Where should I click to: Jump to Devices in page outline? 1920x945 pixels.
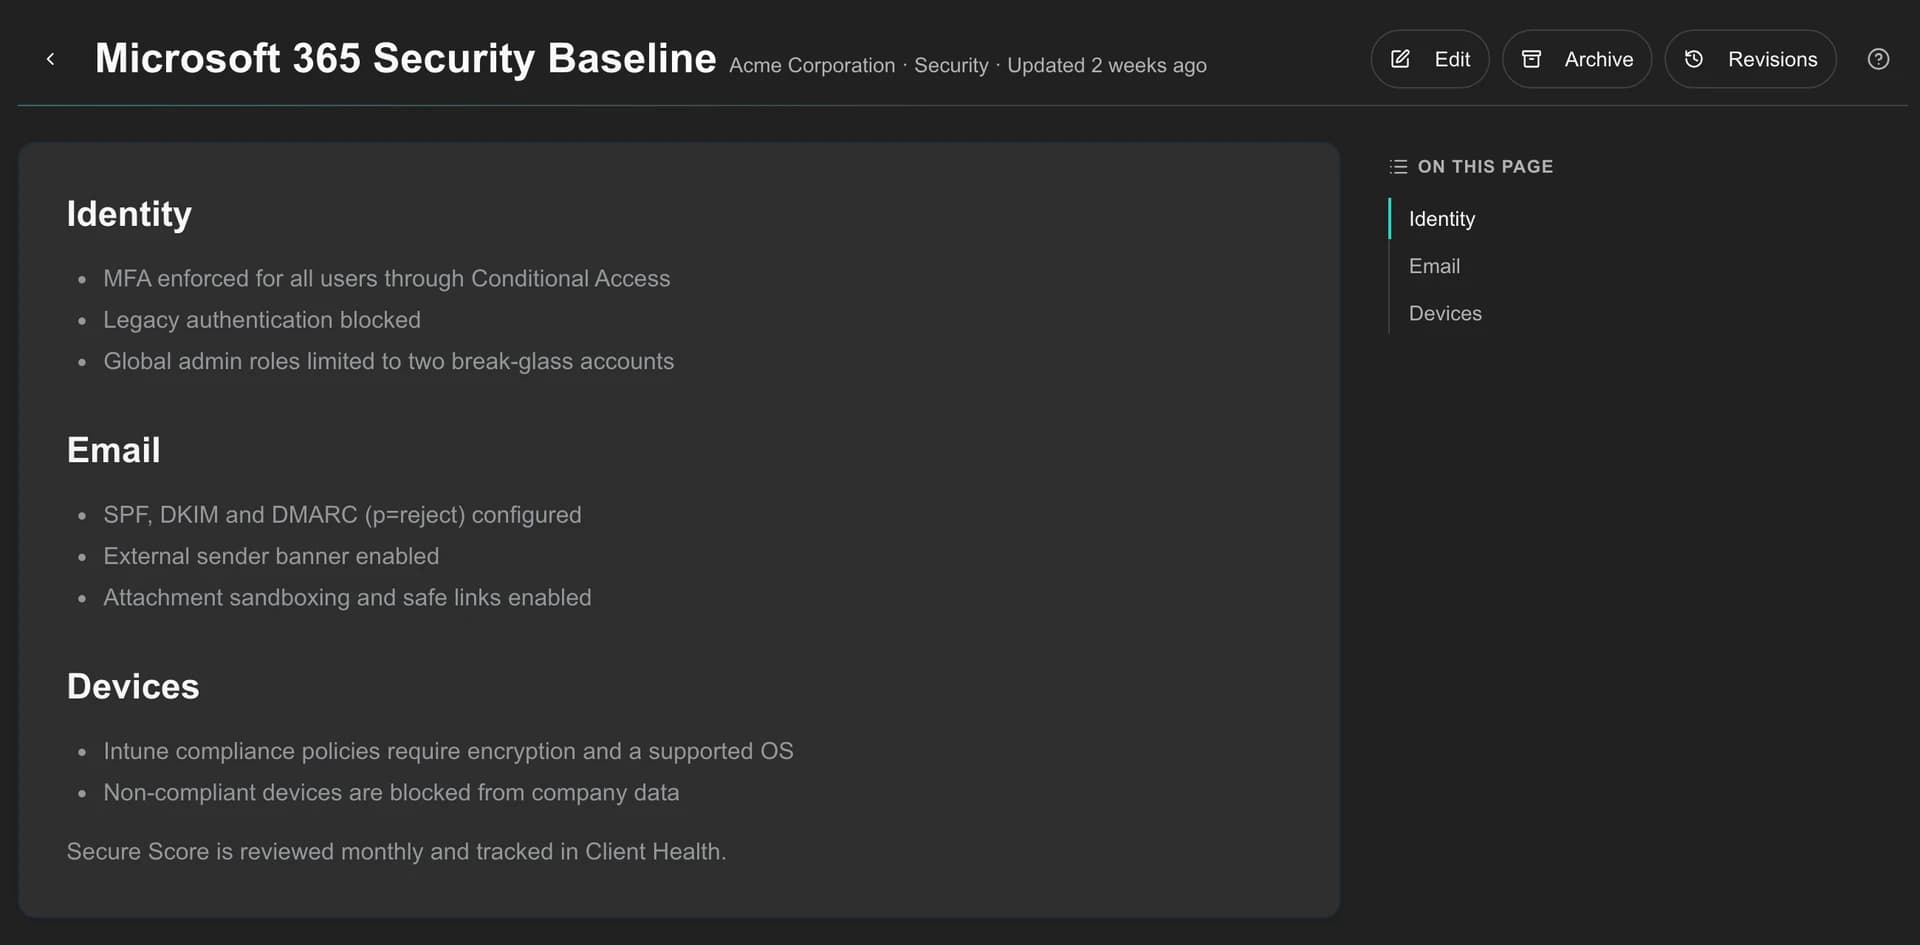click(1445, 313)
